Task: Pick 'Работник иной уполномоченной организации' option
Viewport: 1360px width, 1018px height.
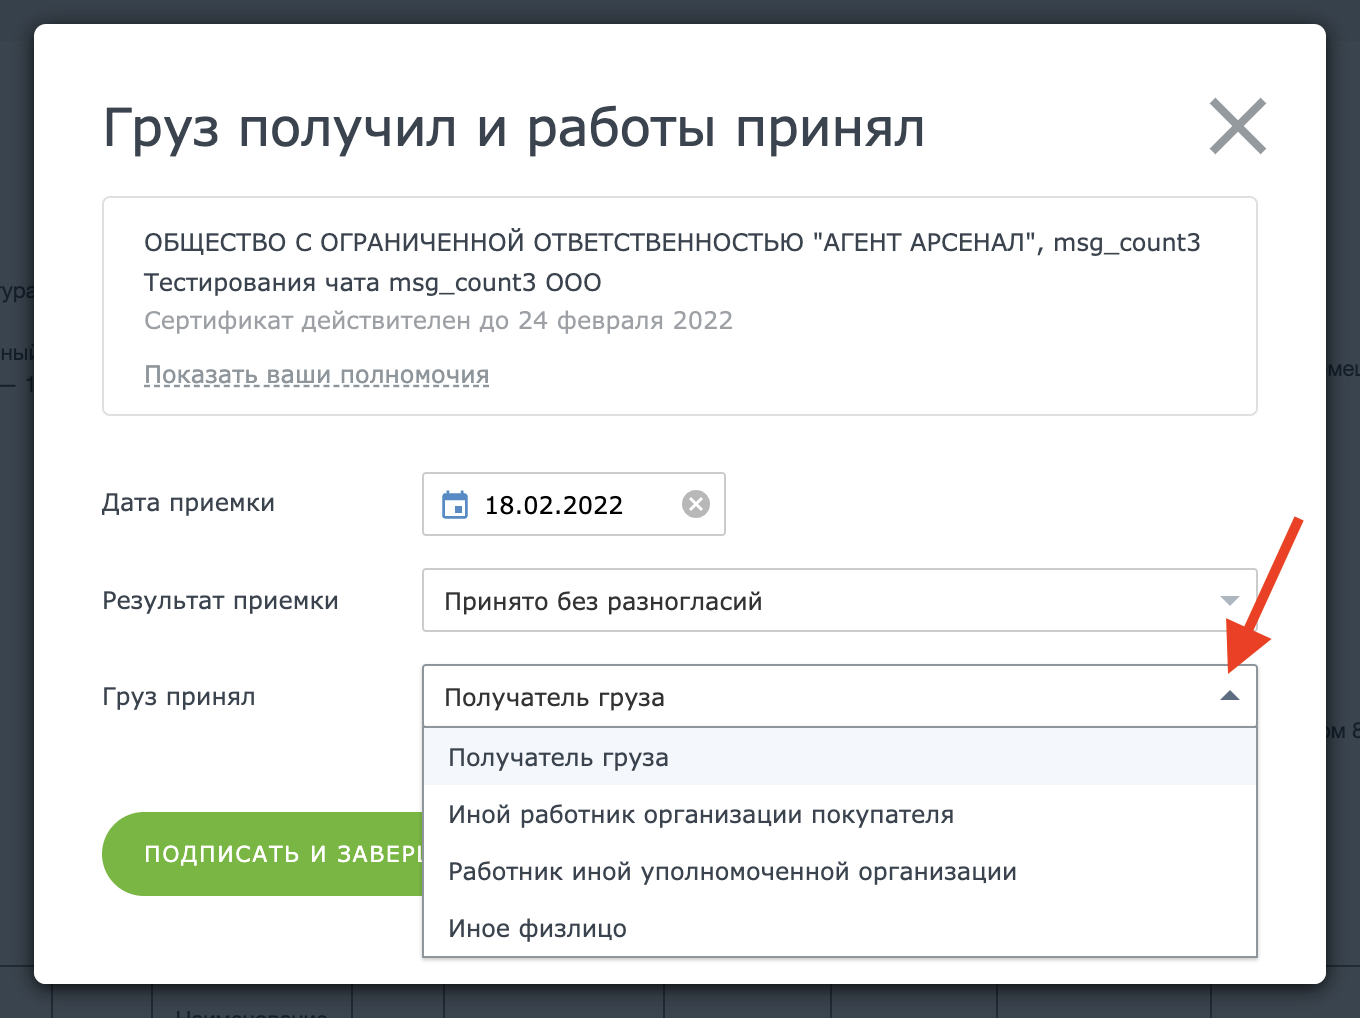Action: (840, 871)
